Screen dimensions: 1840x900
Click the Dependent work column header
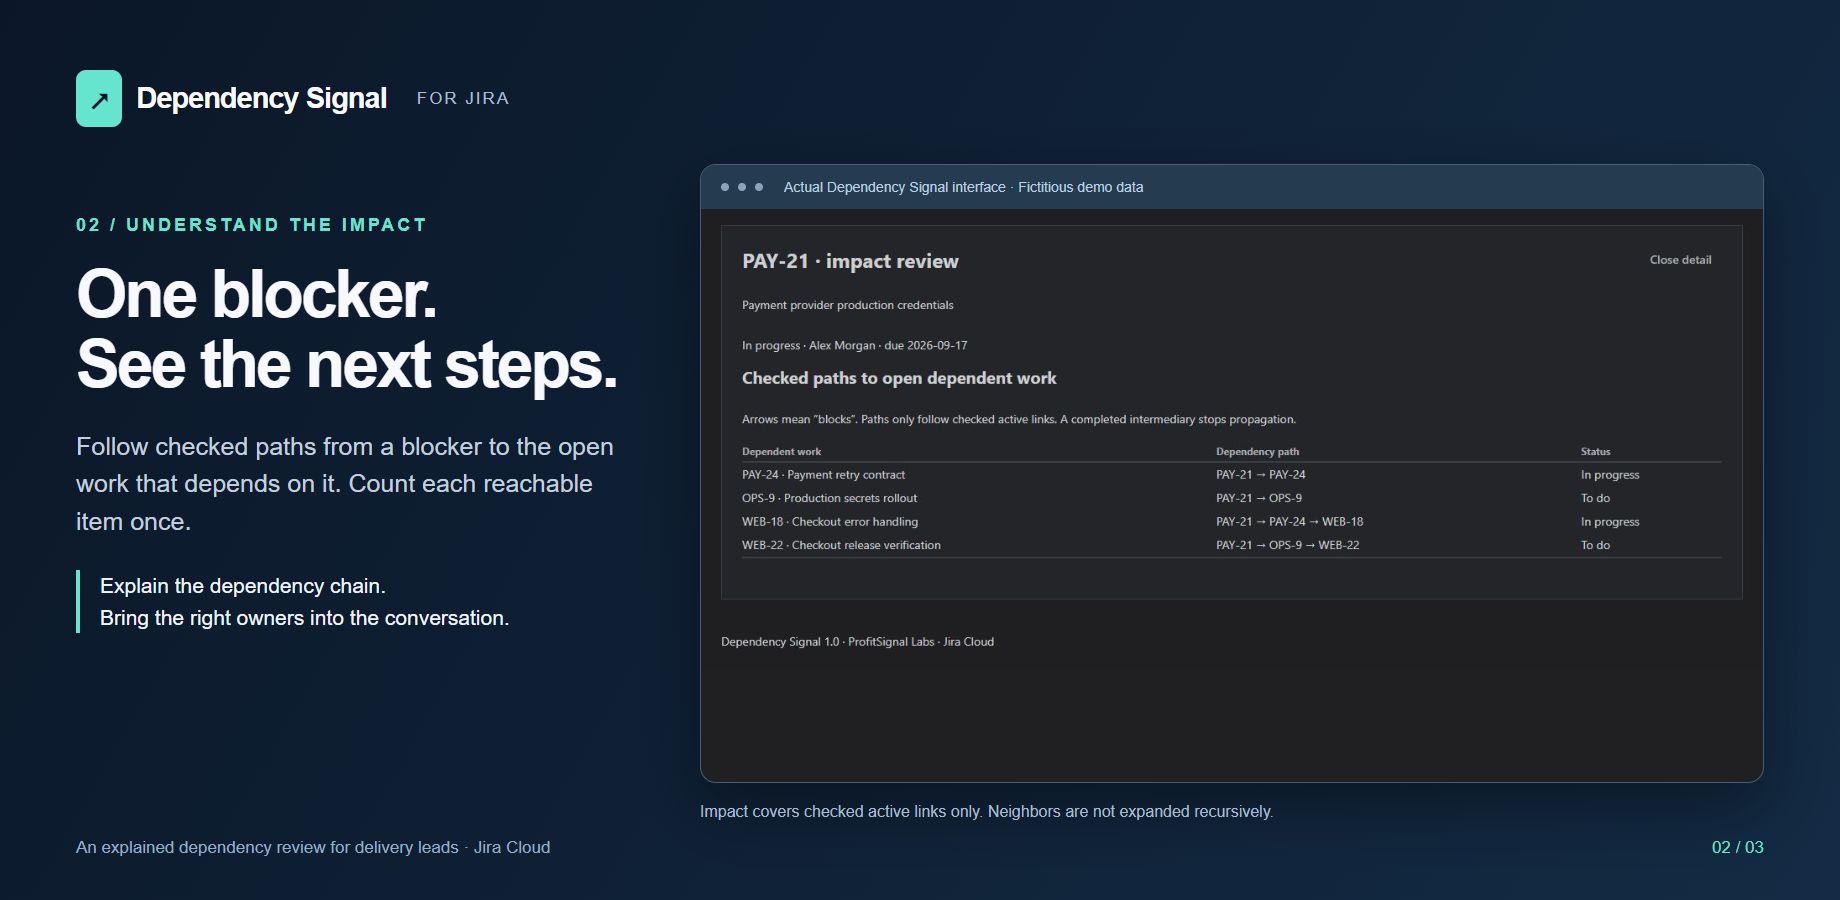781,452
